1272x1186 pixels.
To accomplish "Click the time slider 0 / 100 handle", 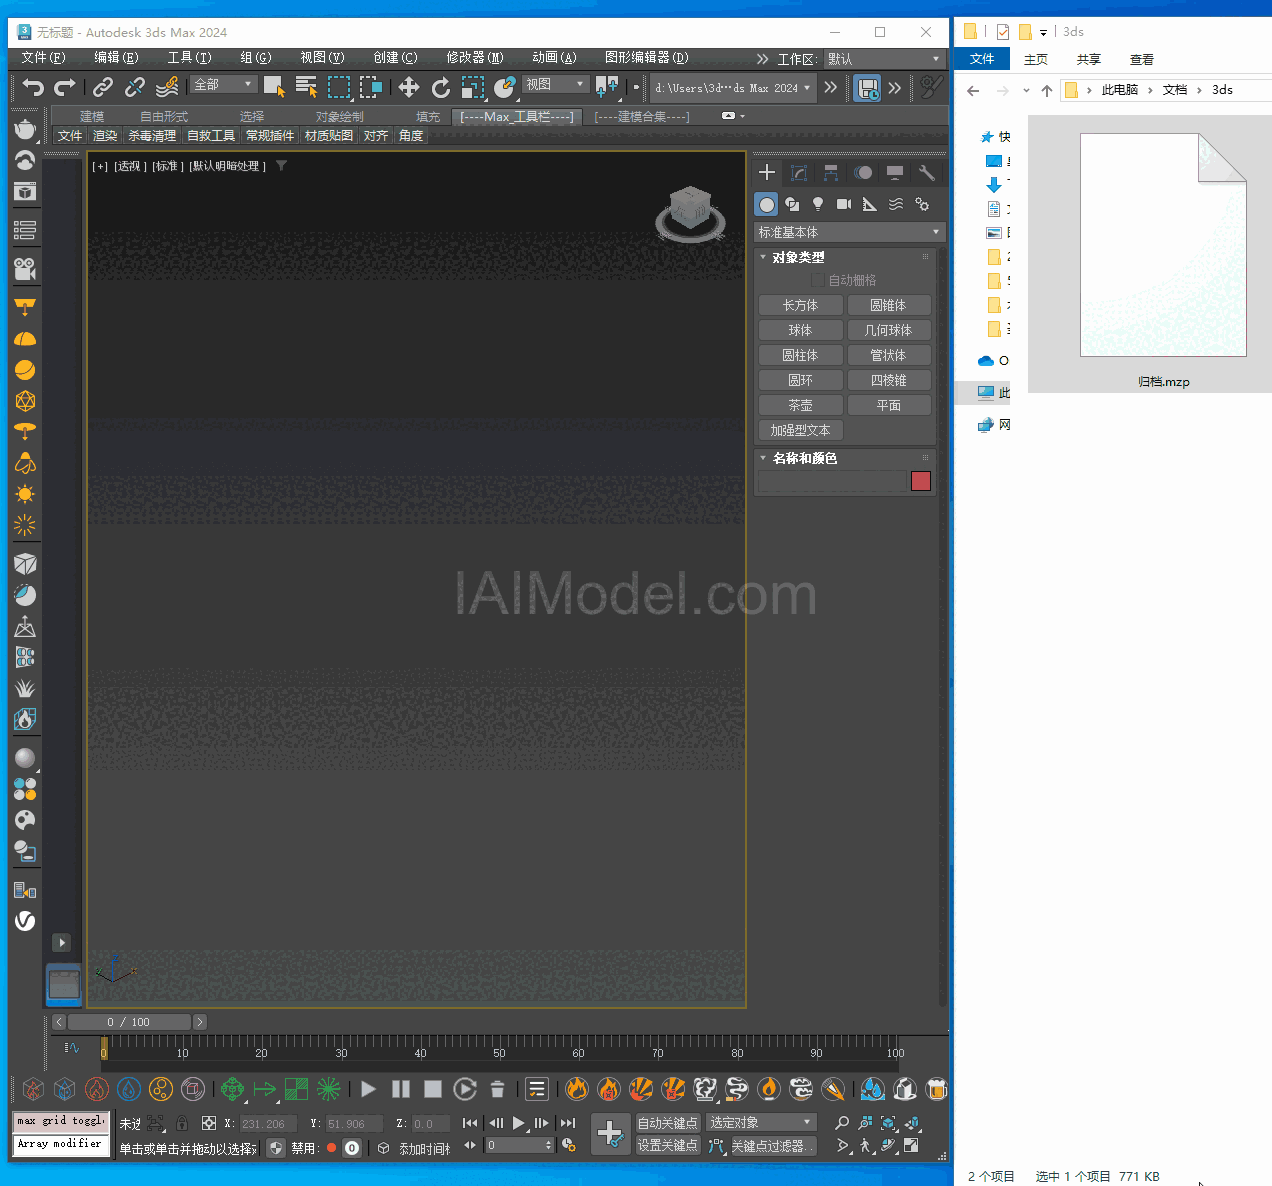I will coord(129,1022).
